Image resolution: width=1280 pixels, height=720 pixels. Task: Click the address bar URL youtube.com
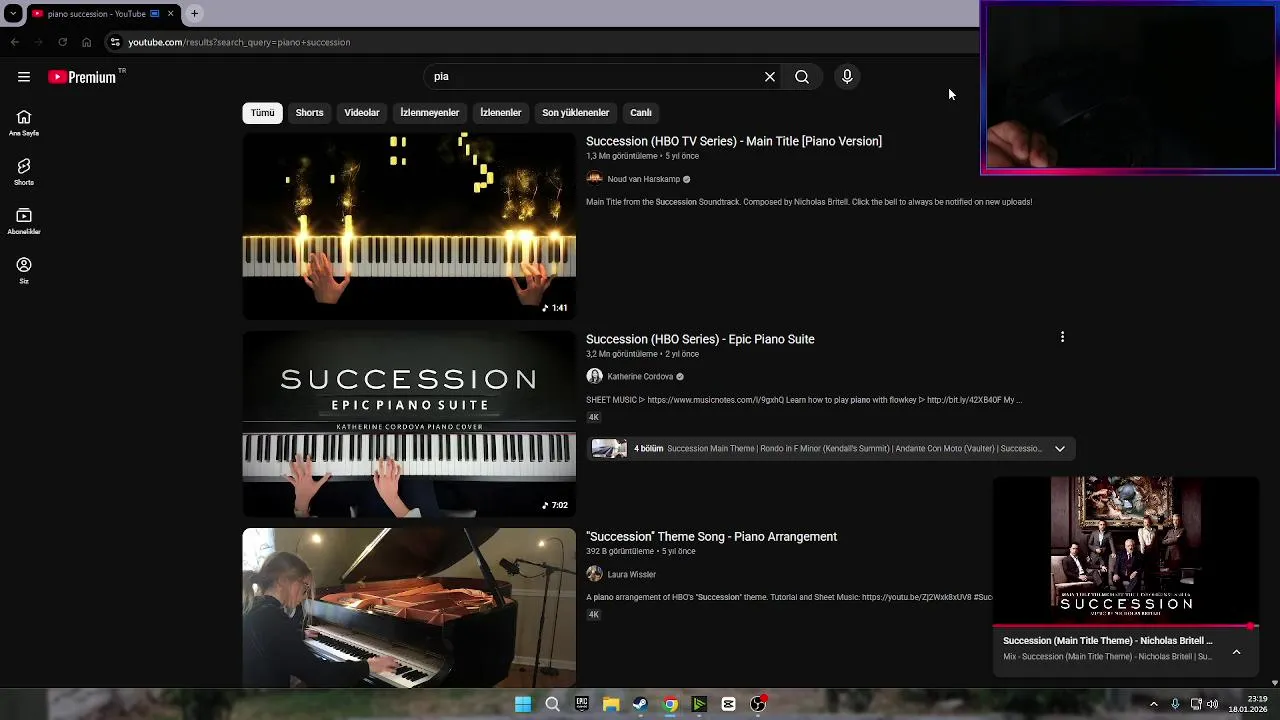239,42
